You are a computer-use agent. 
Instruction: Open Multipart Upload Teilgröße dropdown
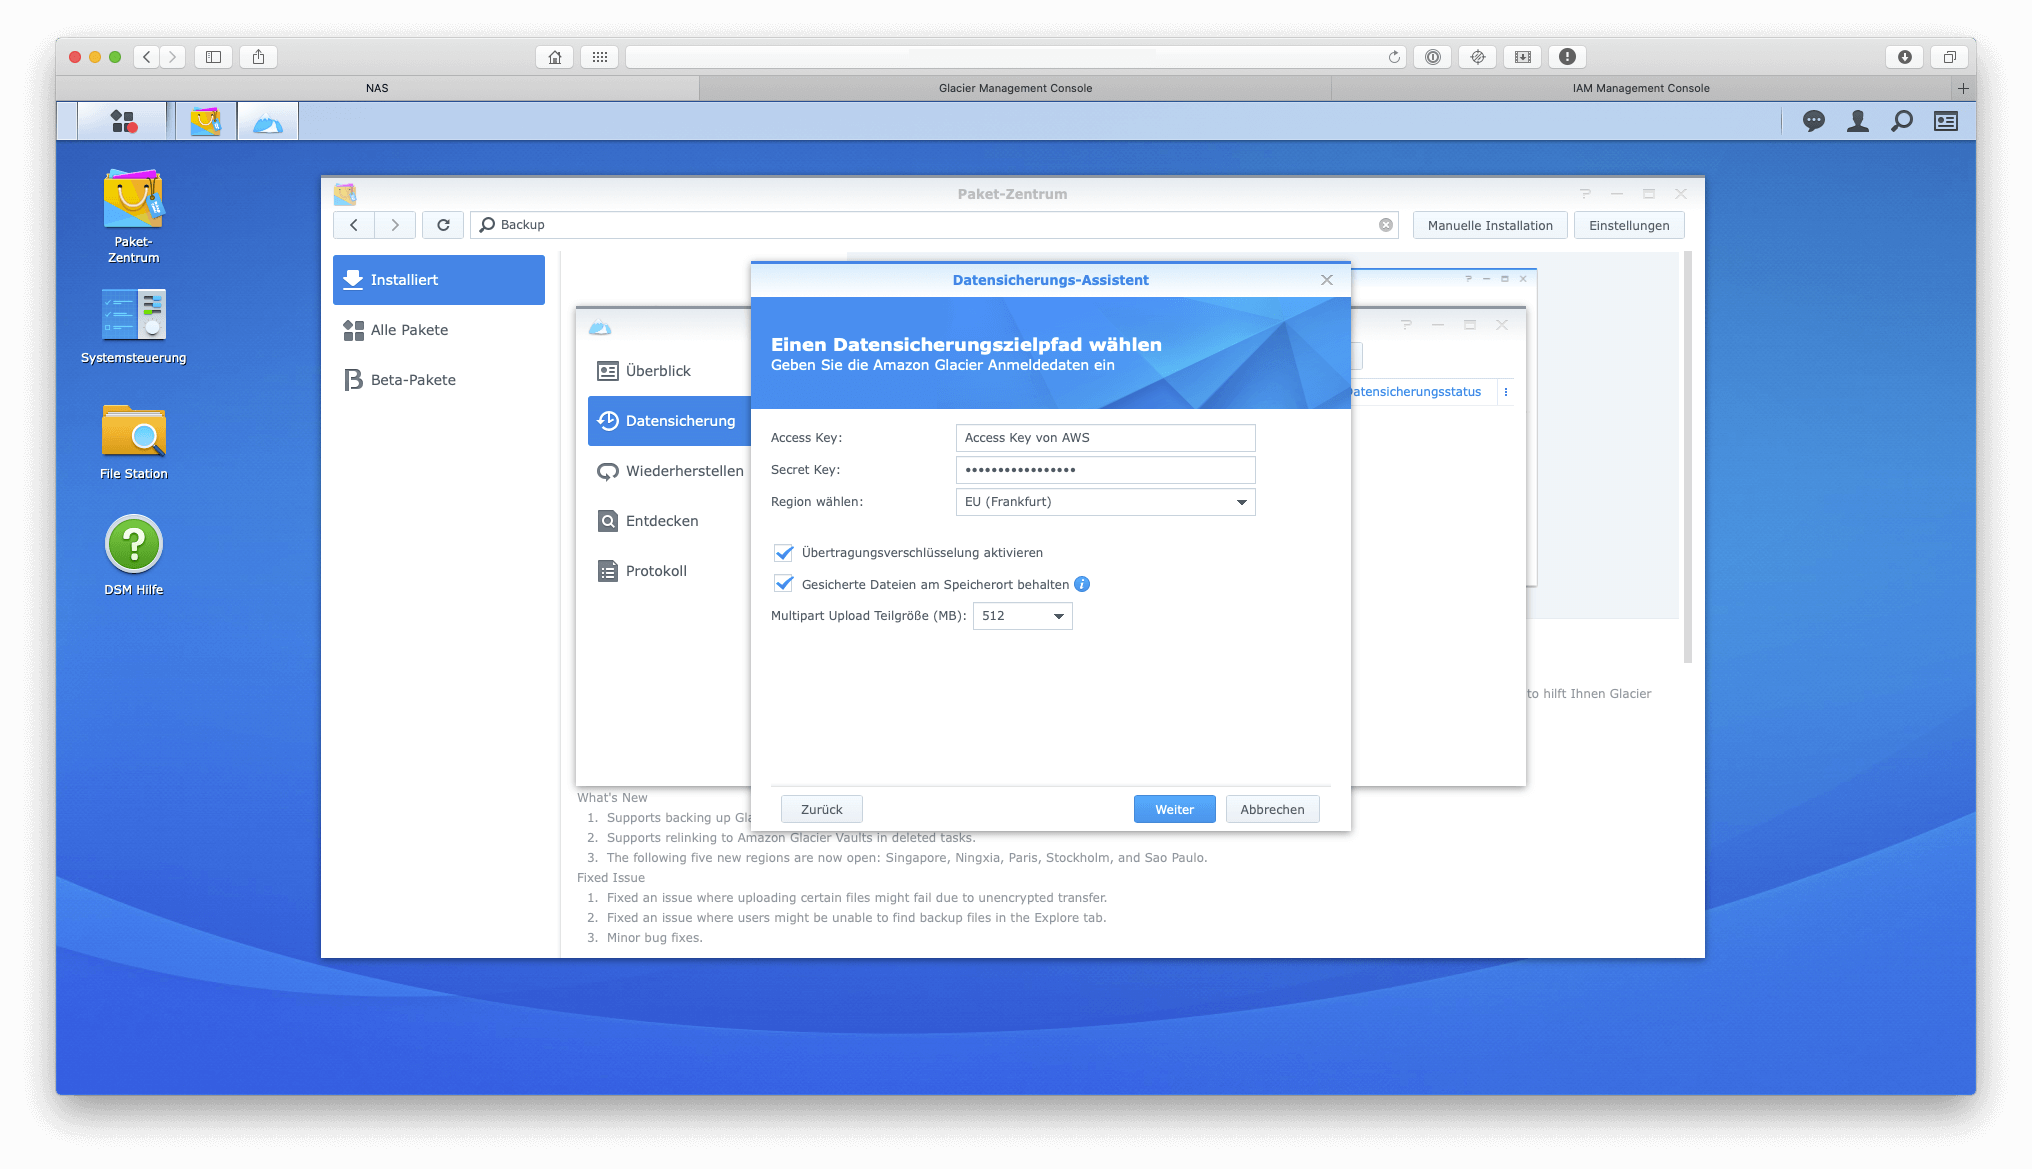(1022, 616)
